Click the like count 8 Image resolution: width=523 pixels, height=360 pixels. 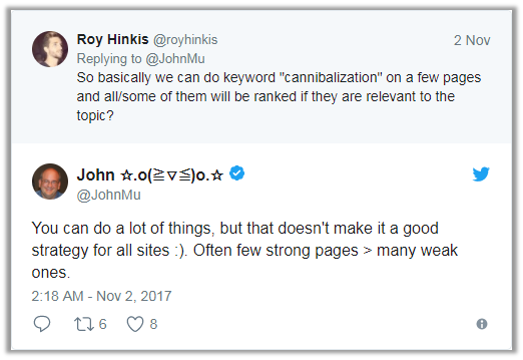point(153,324)
